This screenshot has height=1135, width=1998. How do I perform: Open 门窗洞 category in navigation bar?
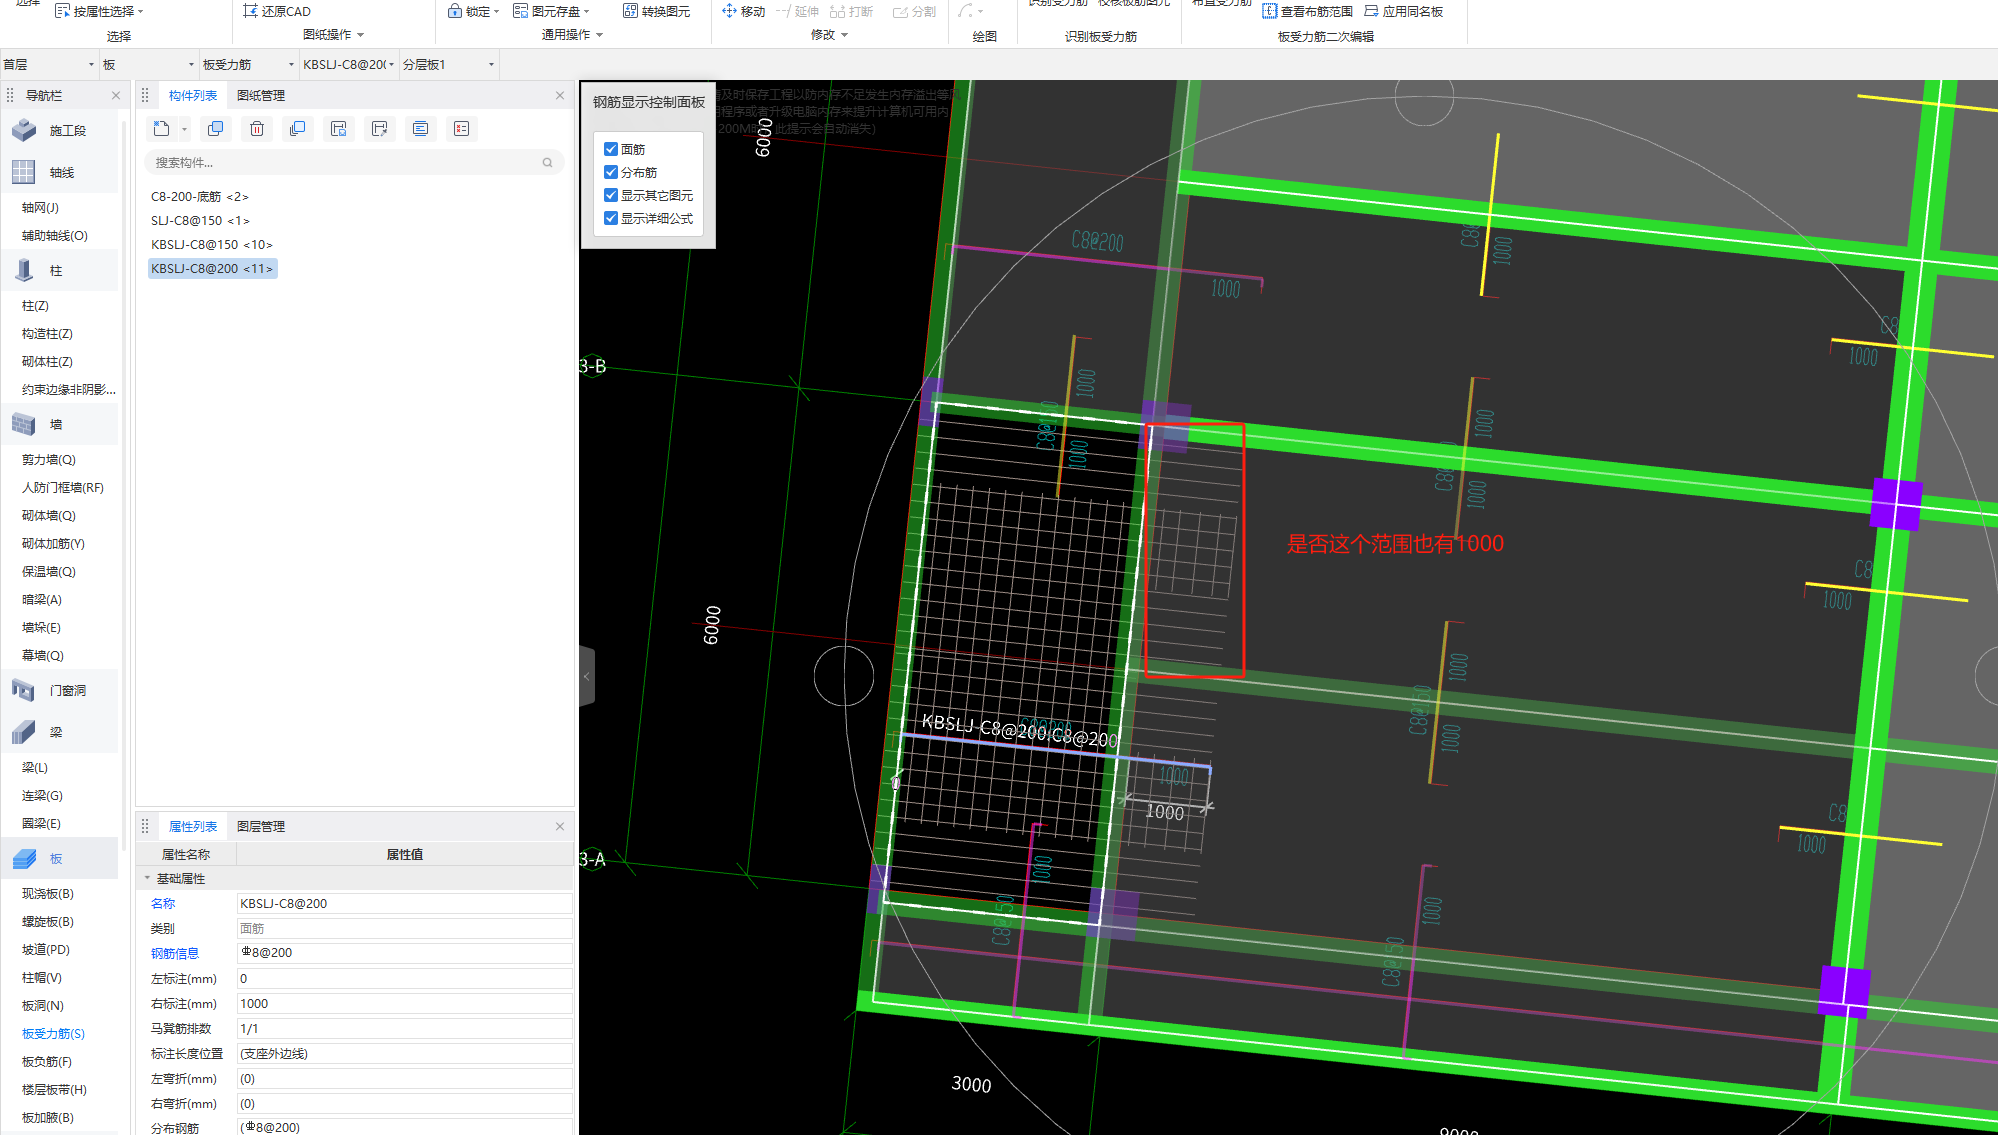pyautogui.click(x=60, y=690)
